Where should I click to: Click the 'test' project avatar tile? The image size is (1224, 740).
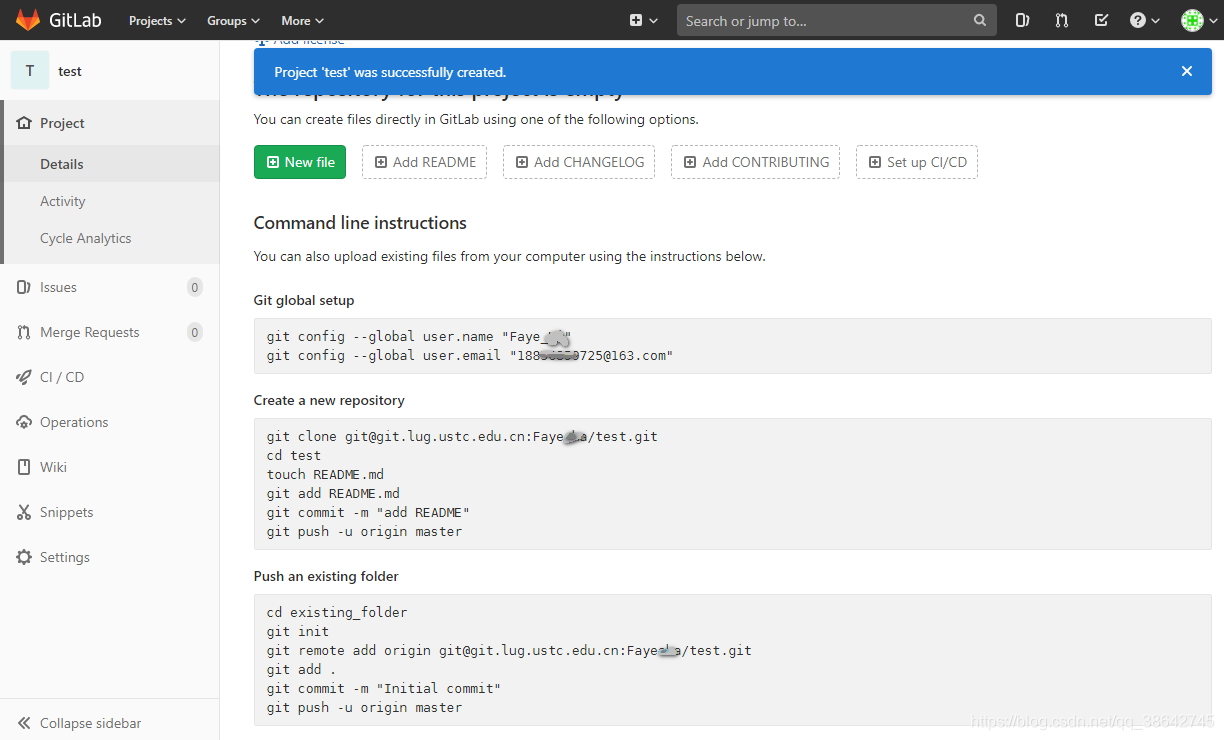pyautogui.click(x=30, y=71)
